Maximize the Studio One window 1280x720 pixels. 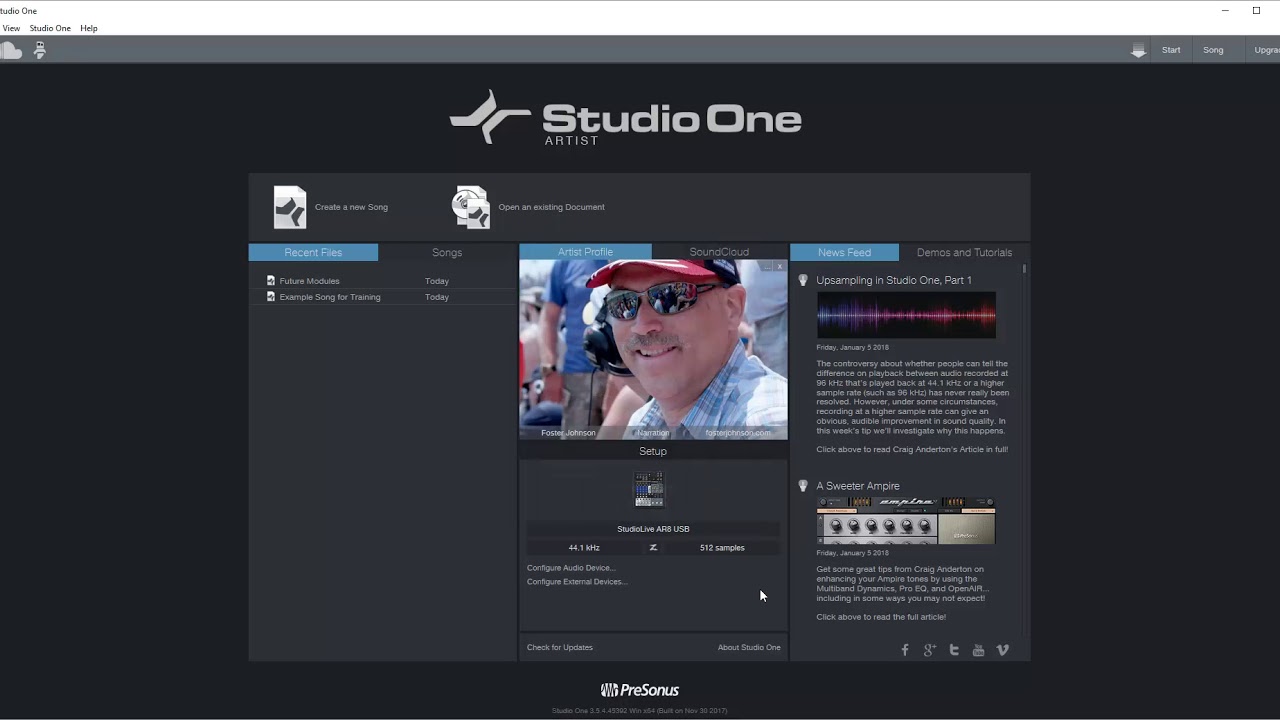[1256, 10]
